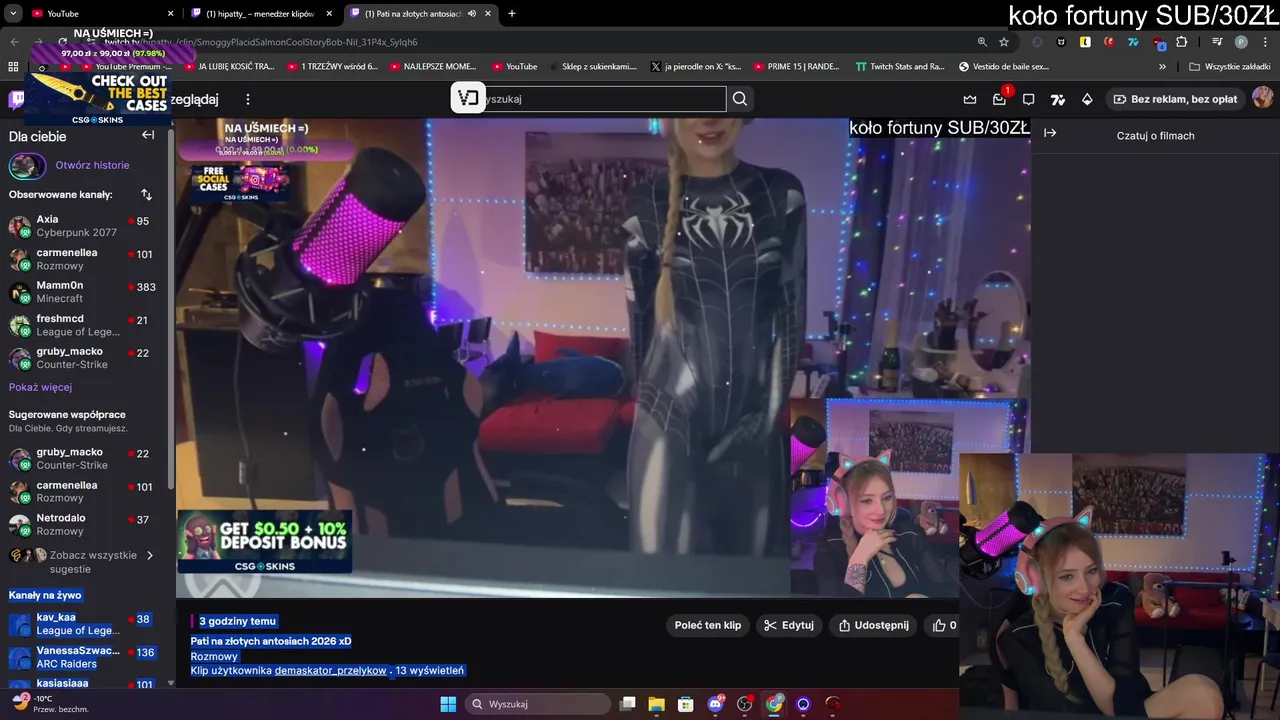1280x720 pixels.
Task: Open Netrodalo Rozmowy channel
Action: pos(85,524)
